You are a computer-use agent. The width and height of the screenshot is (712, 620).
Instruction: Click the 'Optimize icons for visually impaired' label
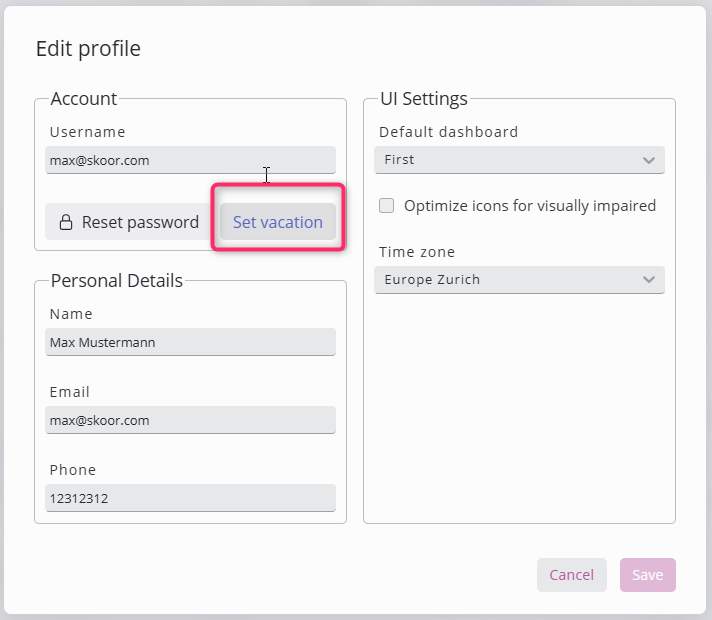[x=529, y=206]
